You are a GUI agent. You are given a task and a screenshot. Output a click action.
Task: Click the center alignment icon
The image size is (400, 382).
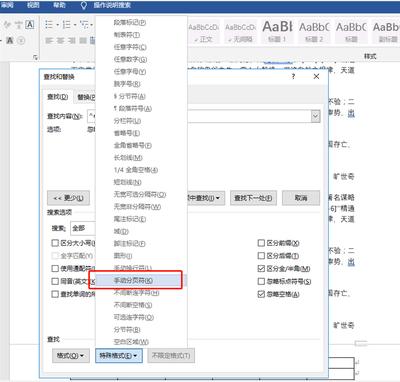coord(60,41)
